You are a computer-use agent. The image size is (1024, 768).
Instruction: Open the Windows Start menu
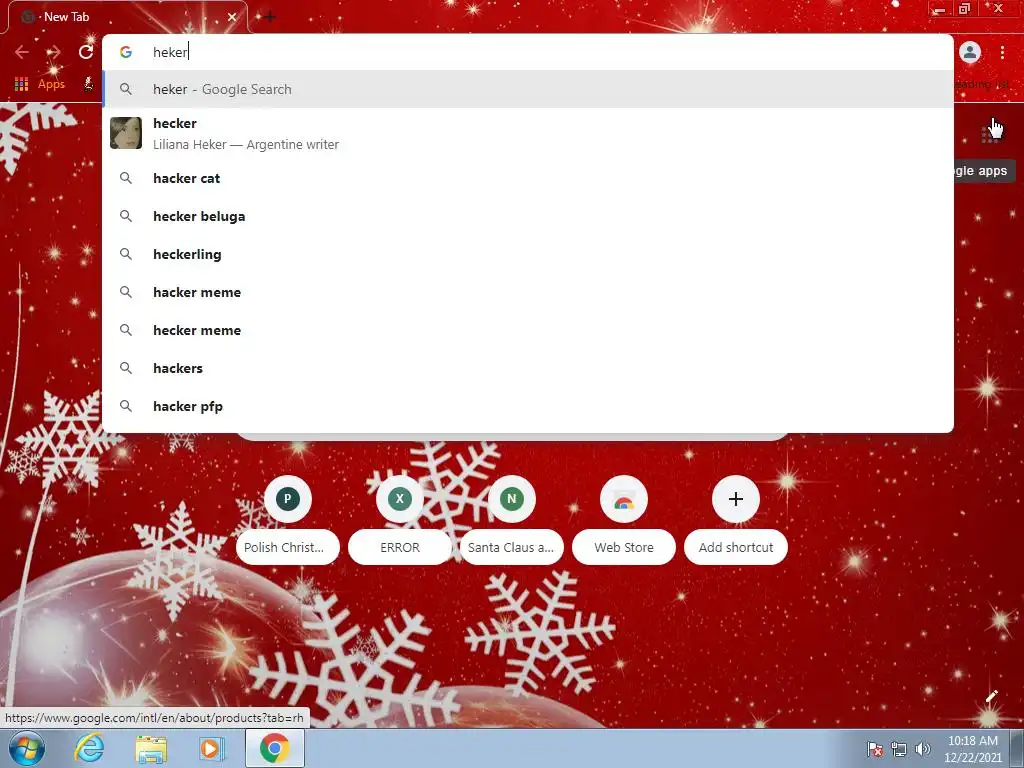click(27, 748)
